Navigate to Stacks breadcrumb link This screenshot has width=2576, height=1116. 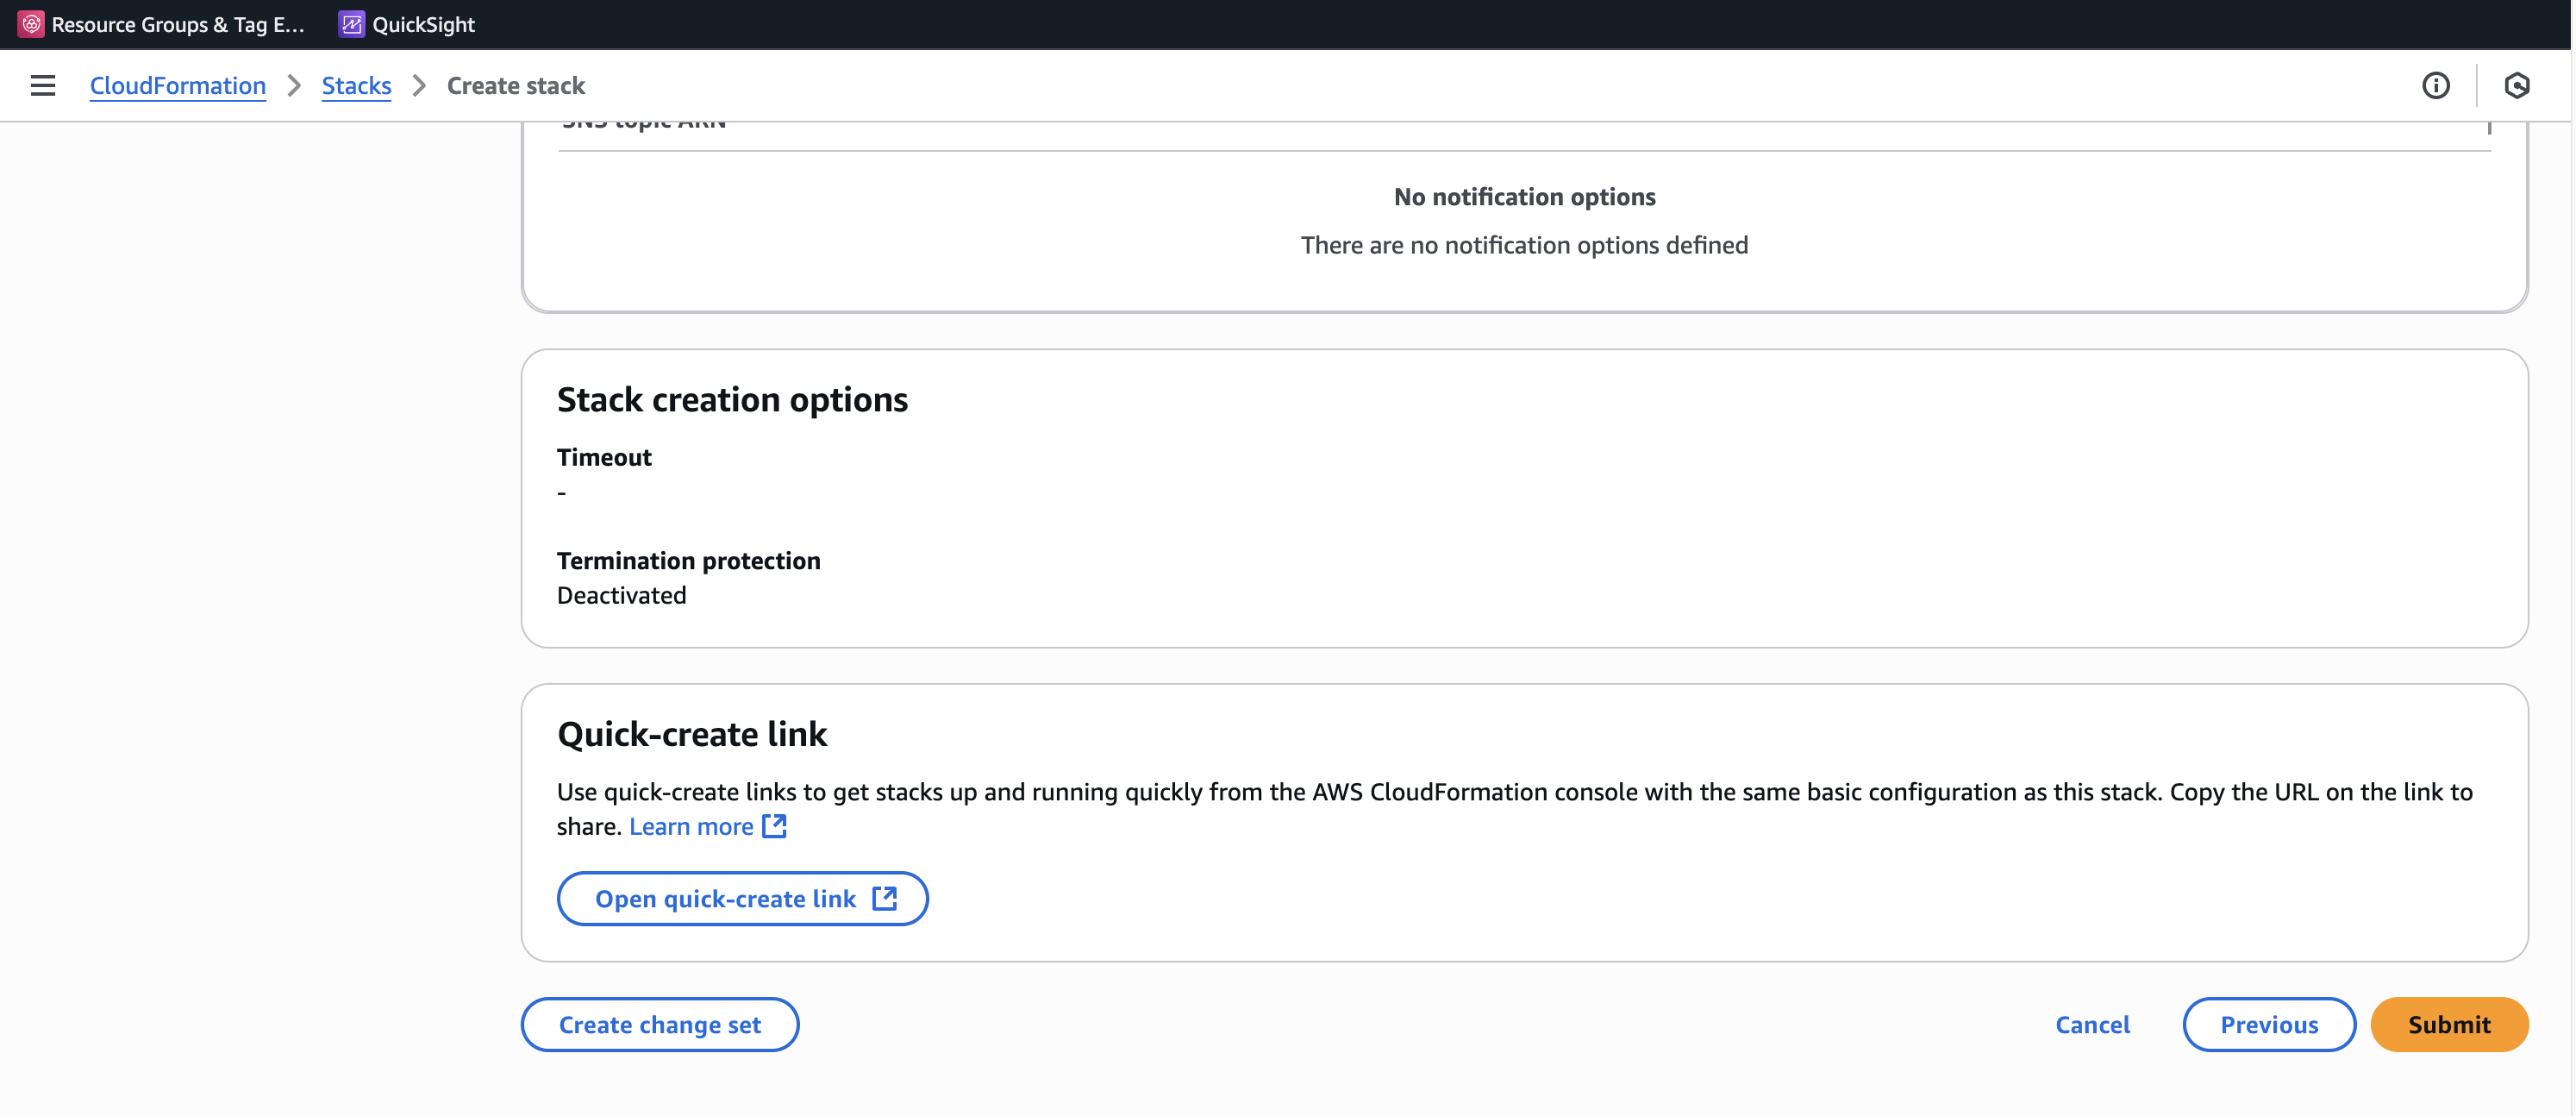356,86
